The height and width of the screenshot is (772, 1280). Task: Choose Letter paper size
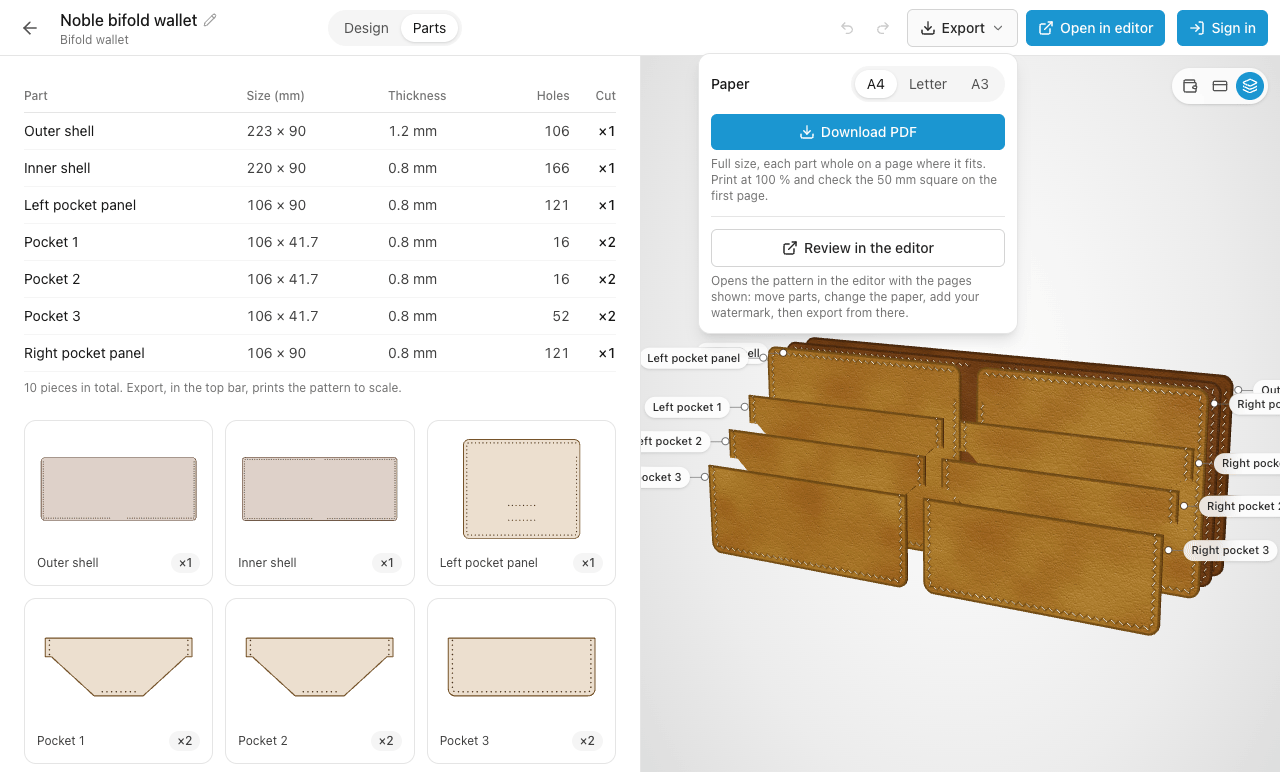click(x=928, y=84)
